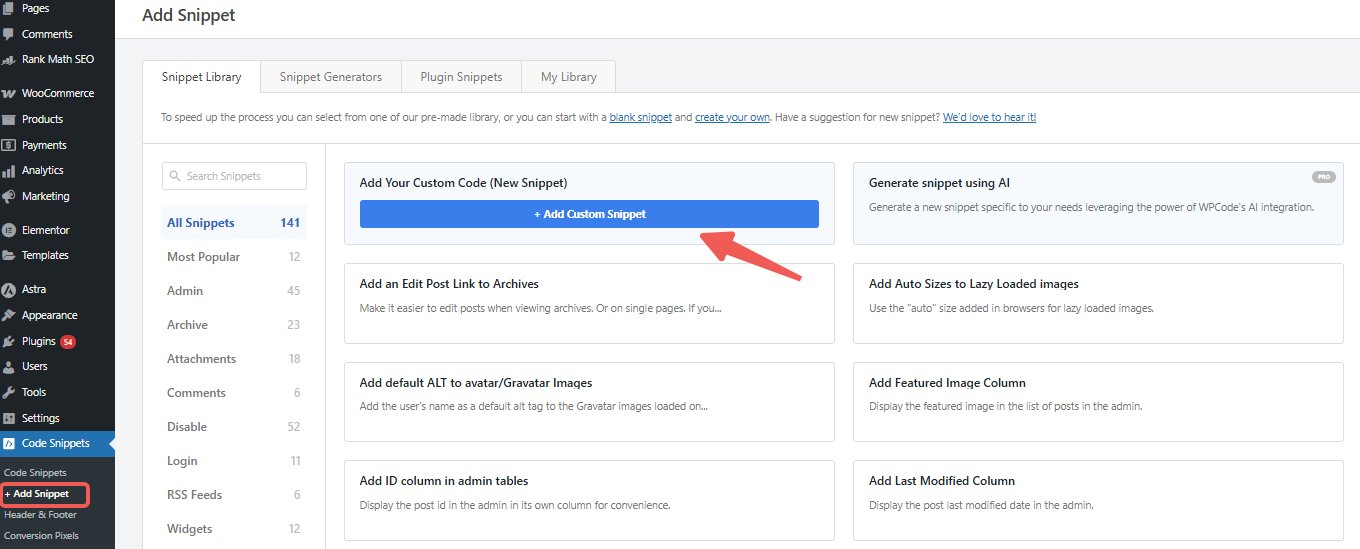Open Rank Math SEO sidebar icon
This screenshot has height=549, width=1360.
click(x=9, y=59)
